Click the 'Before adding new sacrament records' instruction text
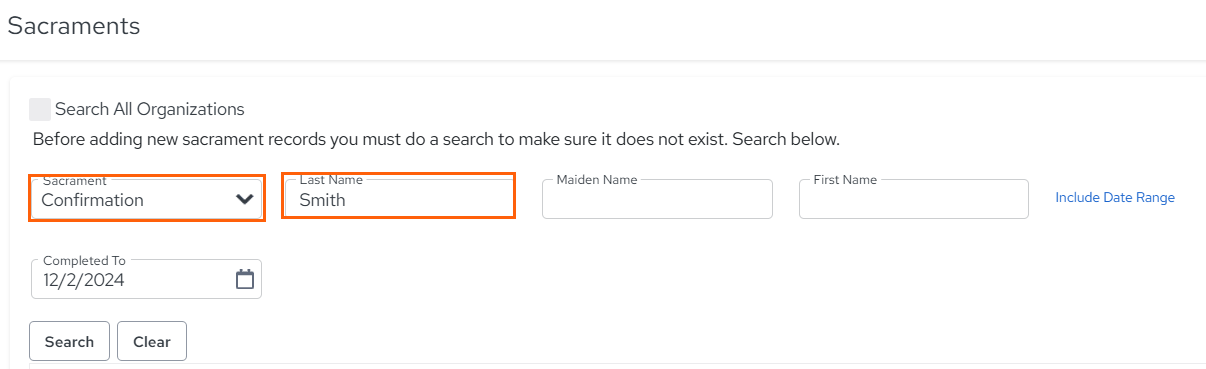The width and height of the screenshot is (1206, 369). click(436, 139)
